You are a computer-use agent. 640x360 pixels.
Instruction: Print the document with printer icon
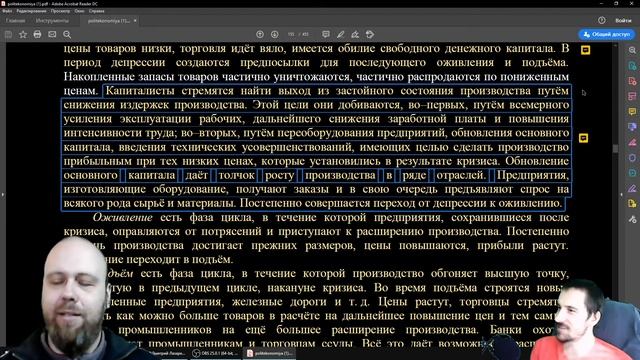point(37,35)
